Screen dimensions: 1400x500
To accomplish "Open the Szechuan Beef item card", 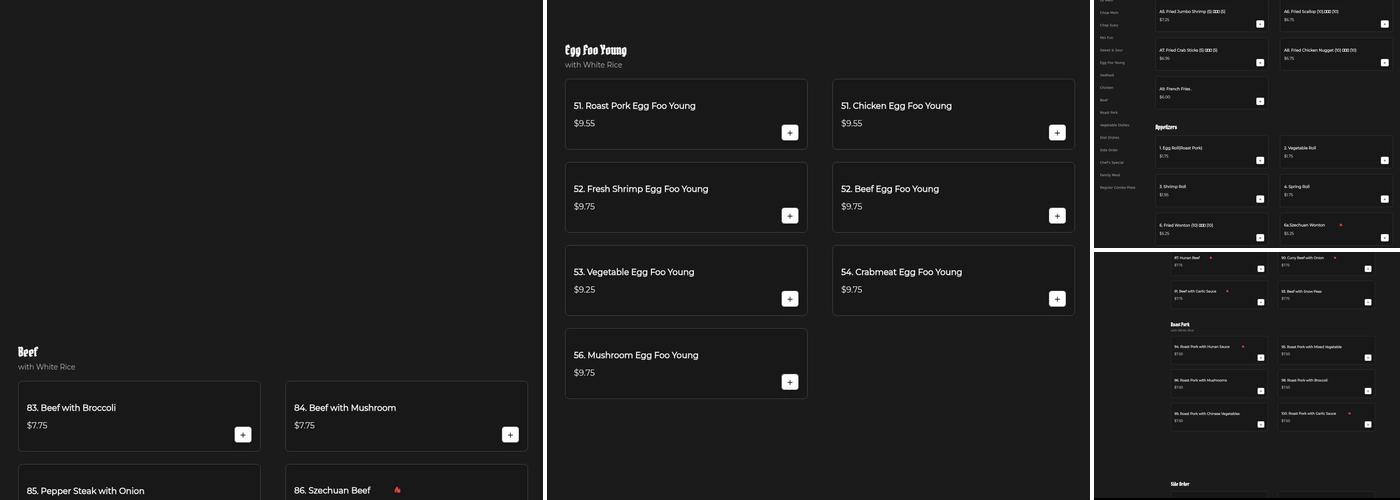I will (406, 485).
